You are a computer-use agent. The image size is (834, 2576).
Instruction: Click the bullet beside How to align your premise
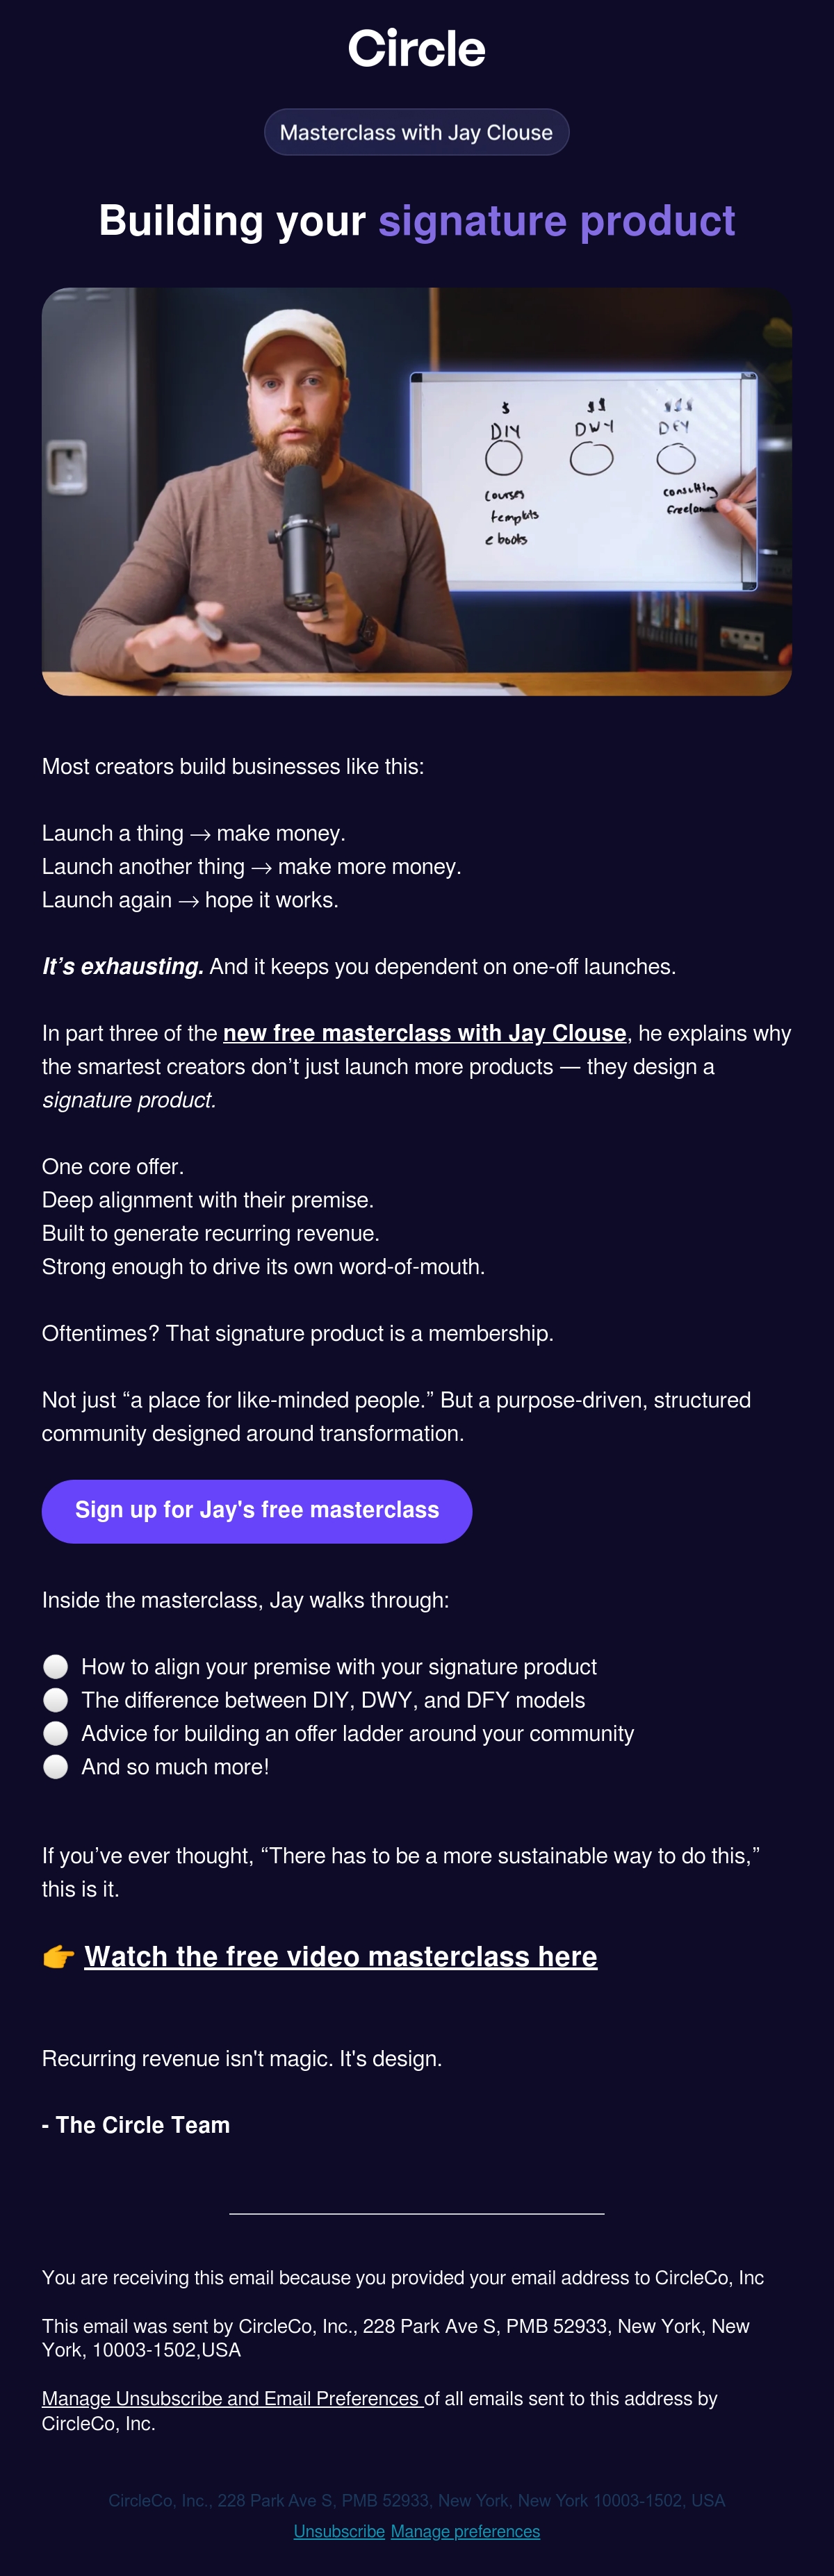[56, 1666]
